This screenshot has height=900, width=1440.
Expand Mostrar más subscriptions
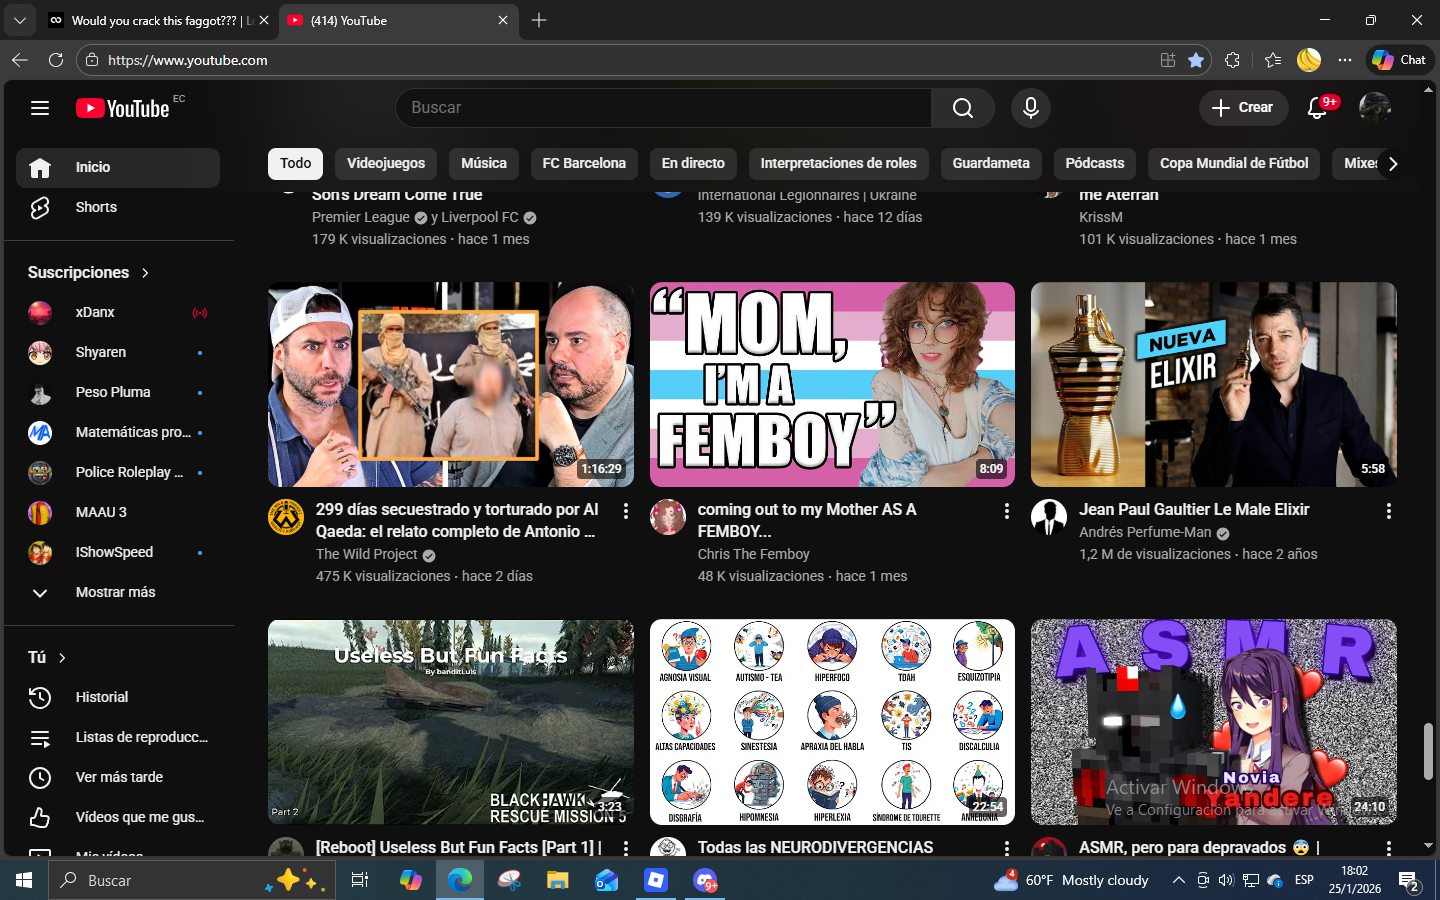tap(118, 592)
